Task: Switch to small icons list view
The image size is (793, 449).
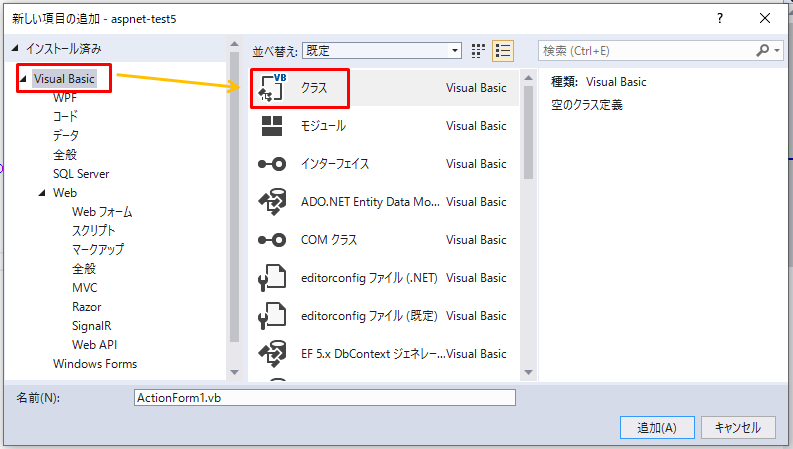Action: (503, 51)
